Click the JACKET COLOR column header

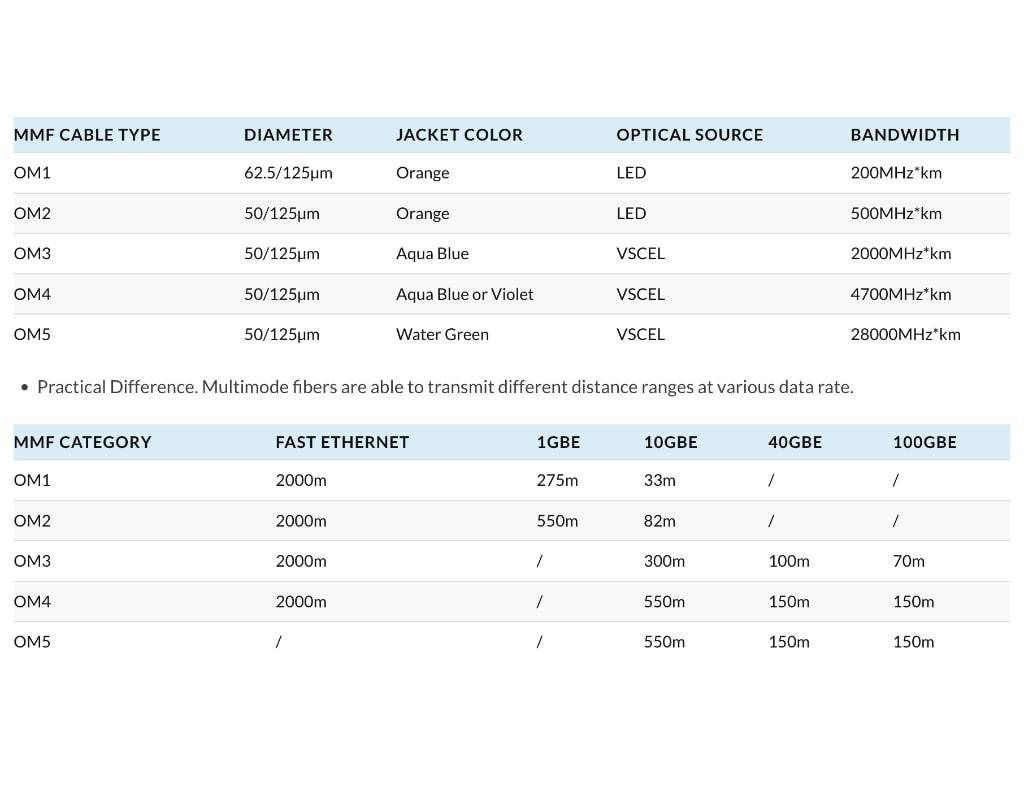tap(459, 135)
